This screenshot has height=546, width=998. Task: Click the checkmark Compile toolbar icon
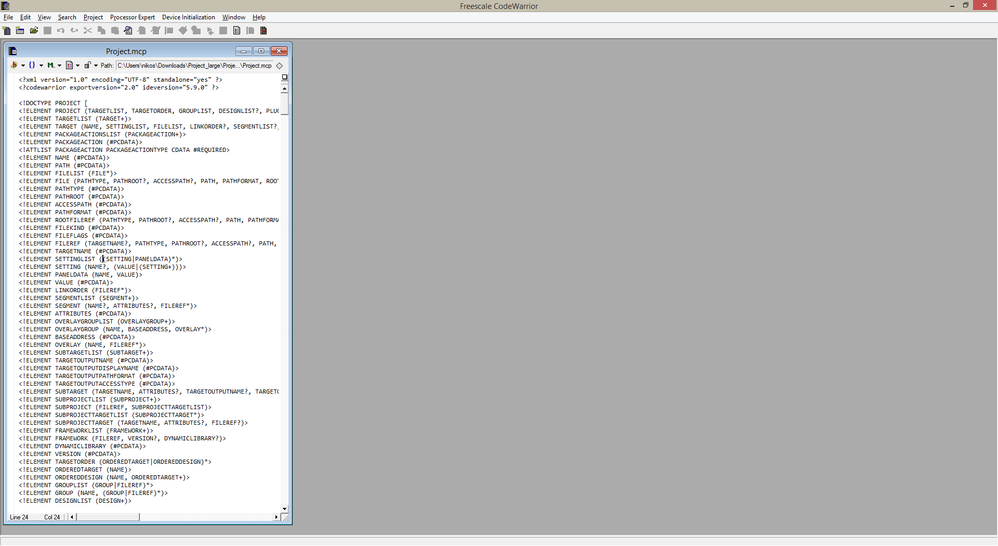tap(183, 31)
